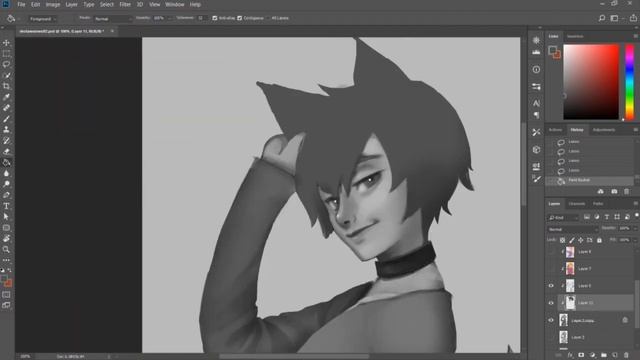Show Layer 7 visibility box
The image size is (640, 360).
pyautogui.click(x=551, y=269)
